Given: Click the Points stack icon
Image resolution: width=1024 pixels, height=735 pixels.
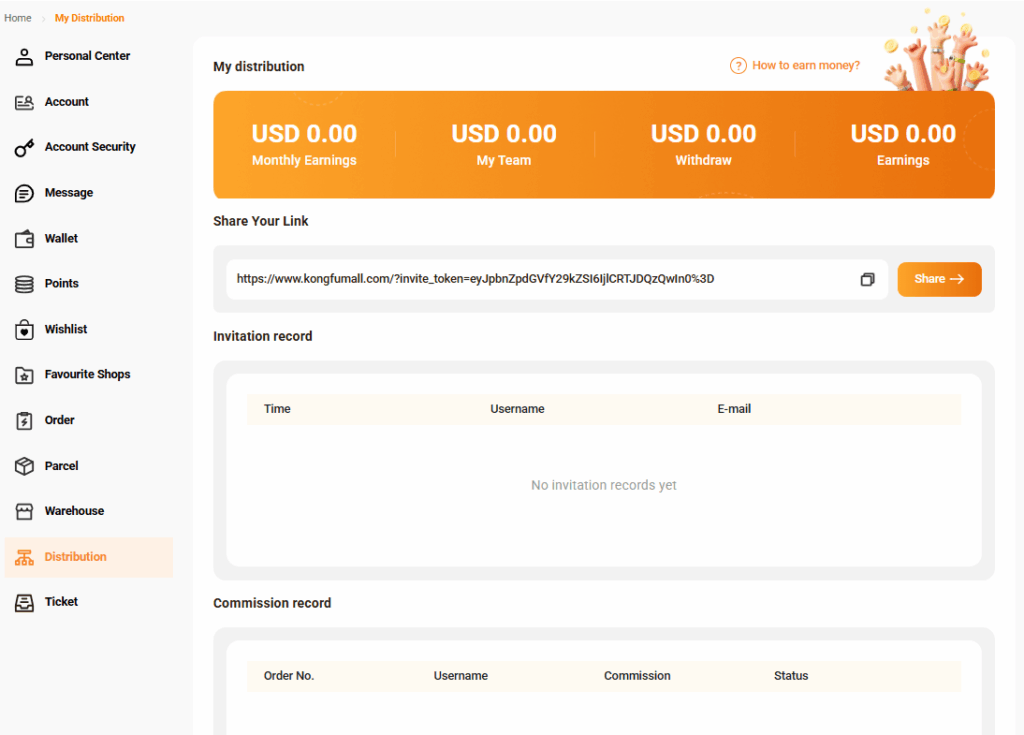Looking at the screenshot, I should [x=25, y=284].
